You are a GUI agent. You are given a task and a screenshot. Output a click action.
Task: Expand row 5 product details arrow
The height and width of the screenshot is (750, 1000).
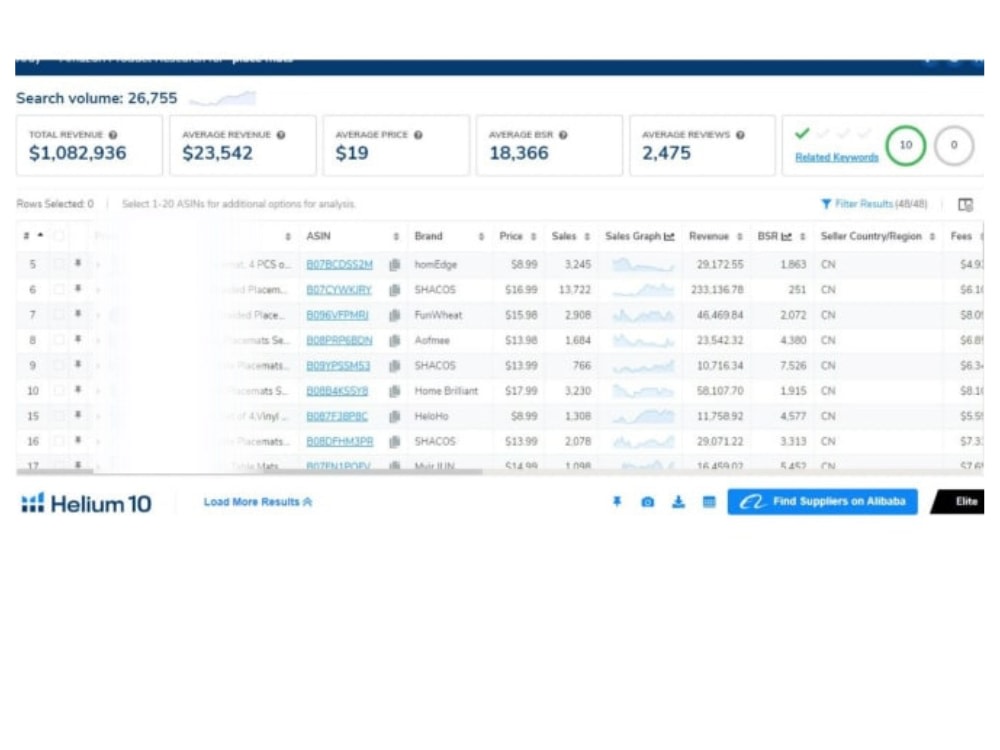(x=98, y=264)
